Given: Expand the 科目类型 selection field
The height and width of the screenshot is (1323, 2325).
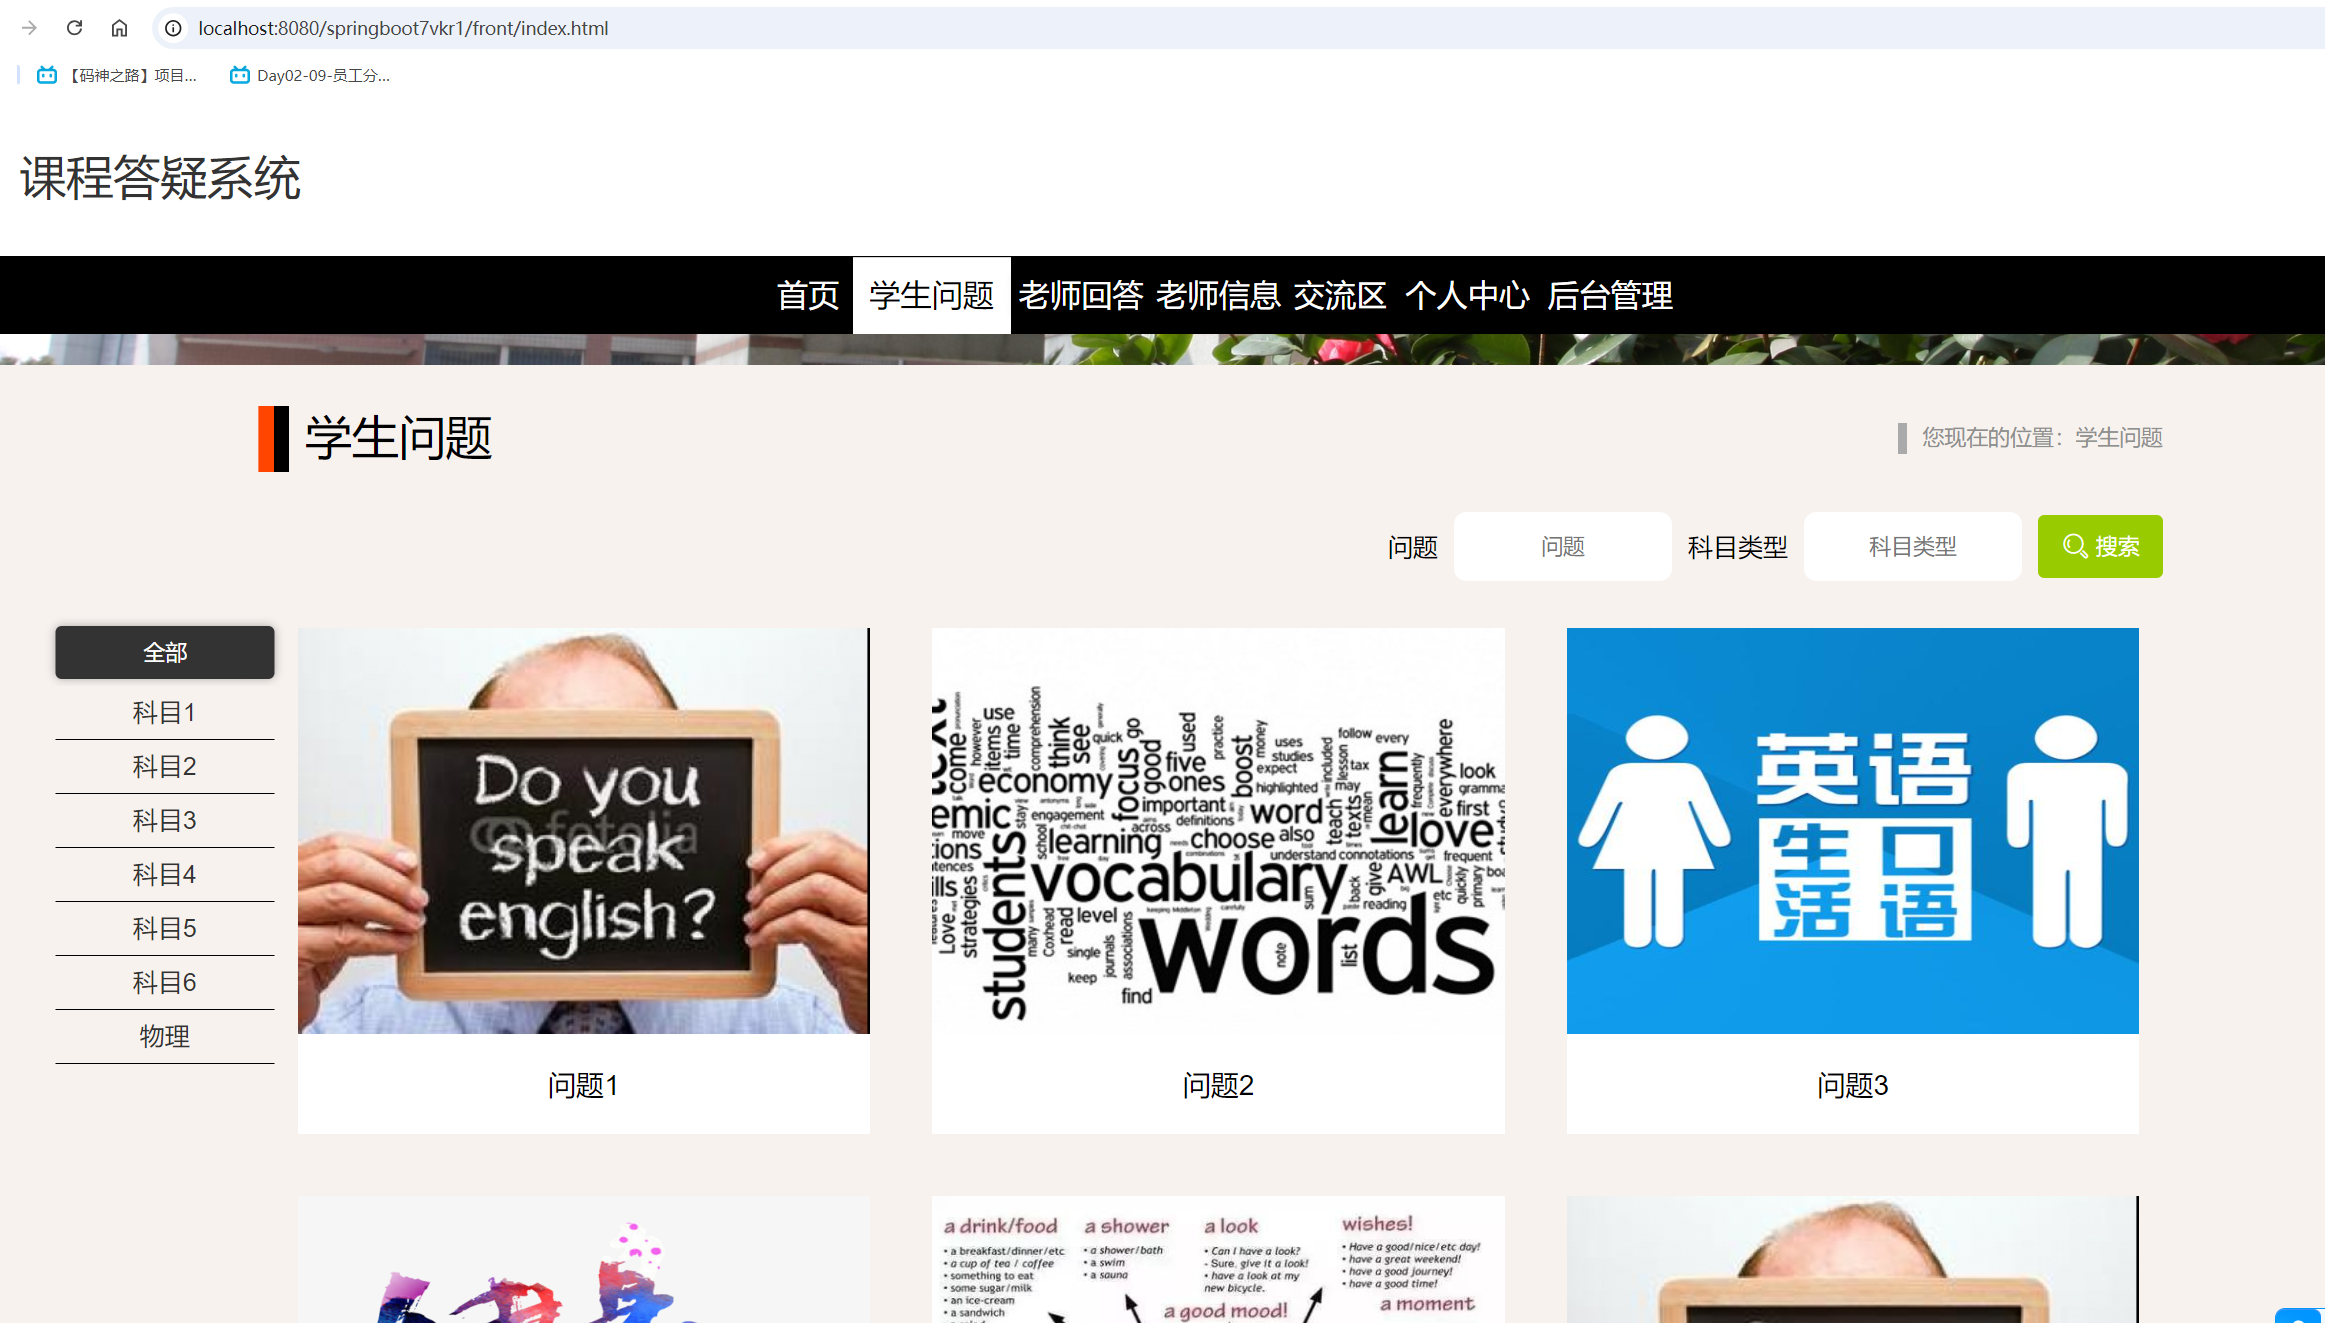Looking at the screenshot, I should click(x=1911, y=546).
